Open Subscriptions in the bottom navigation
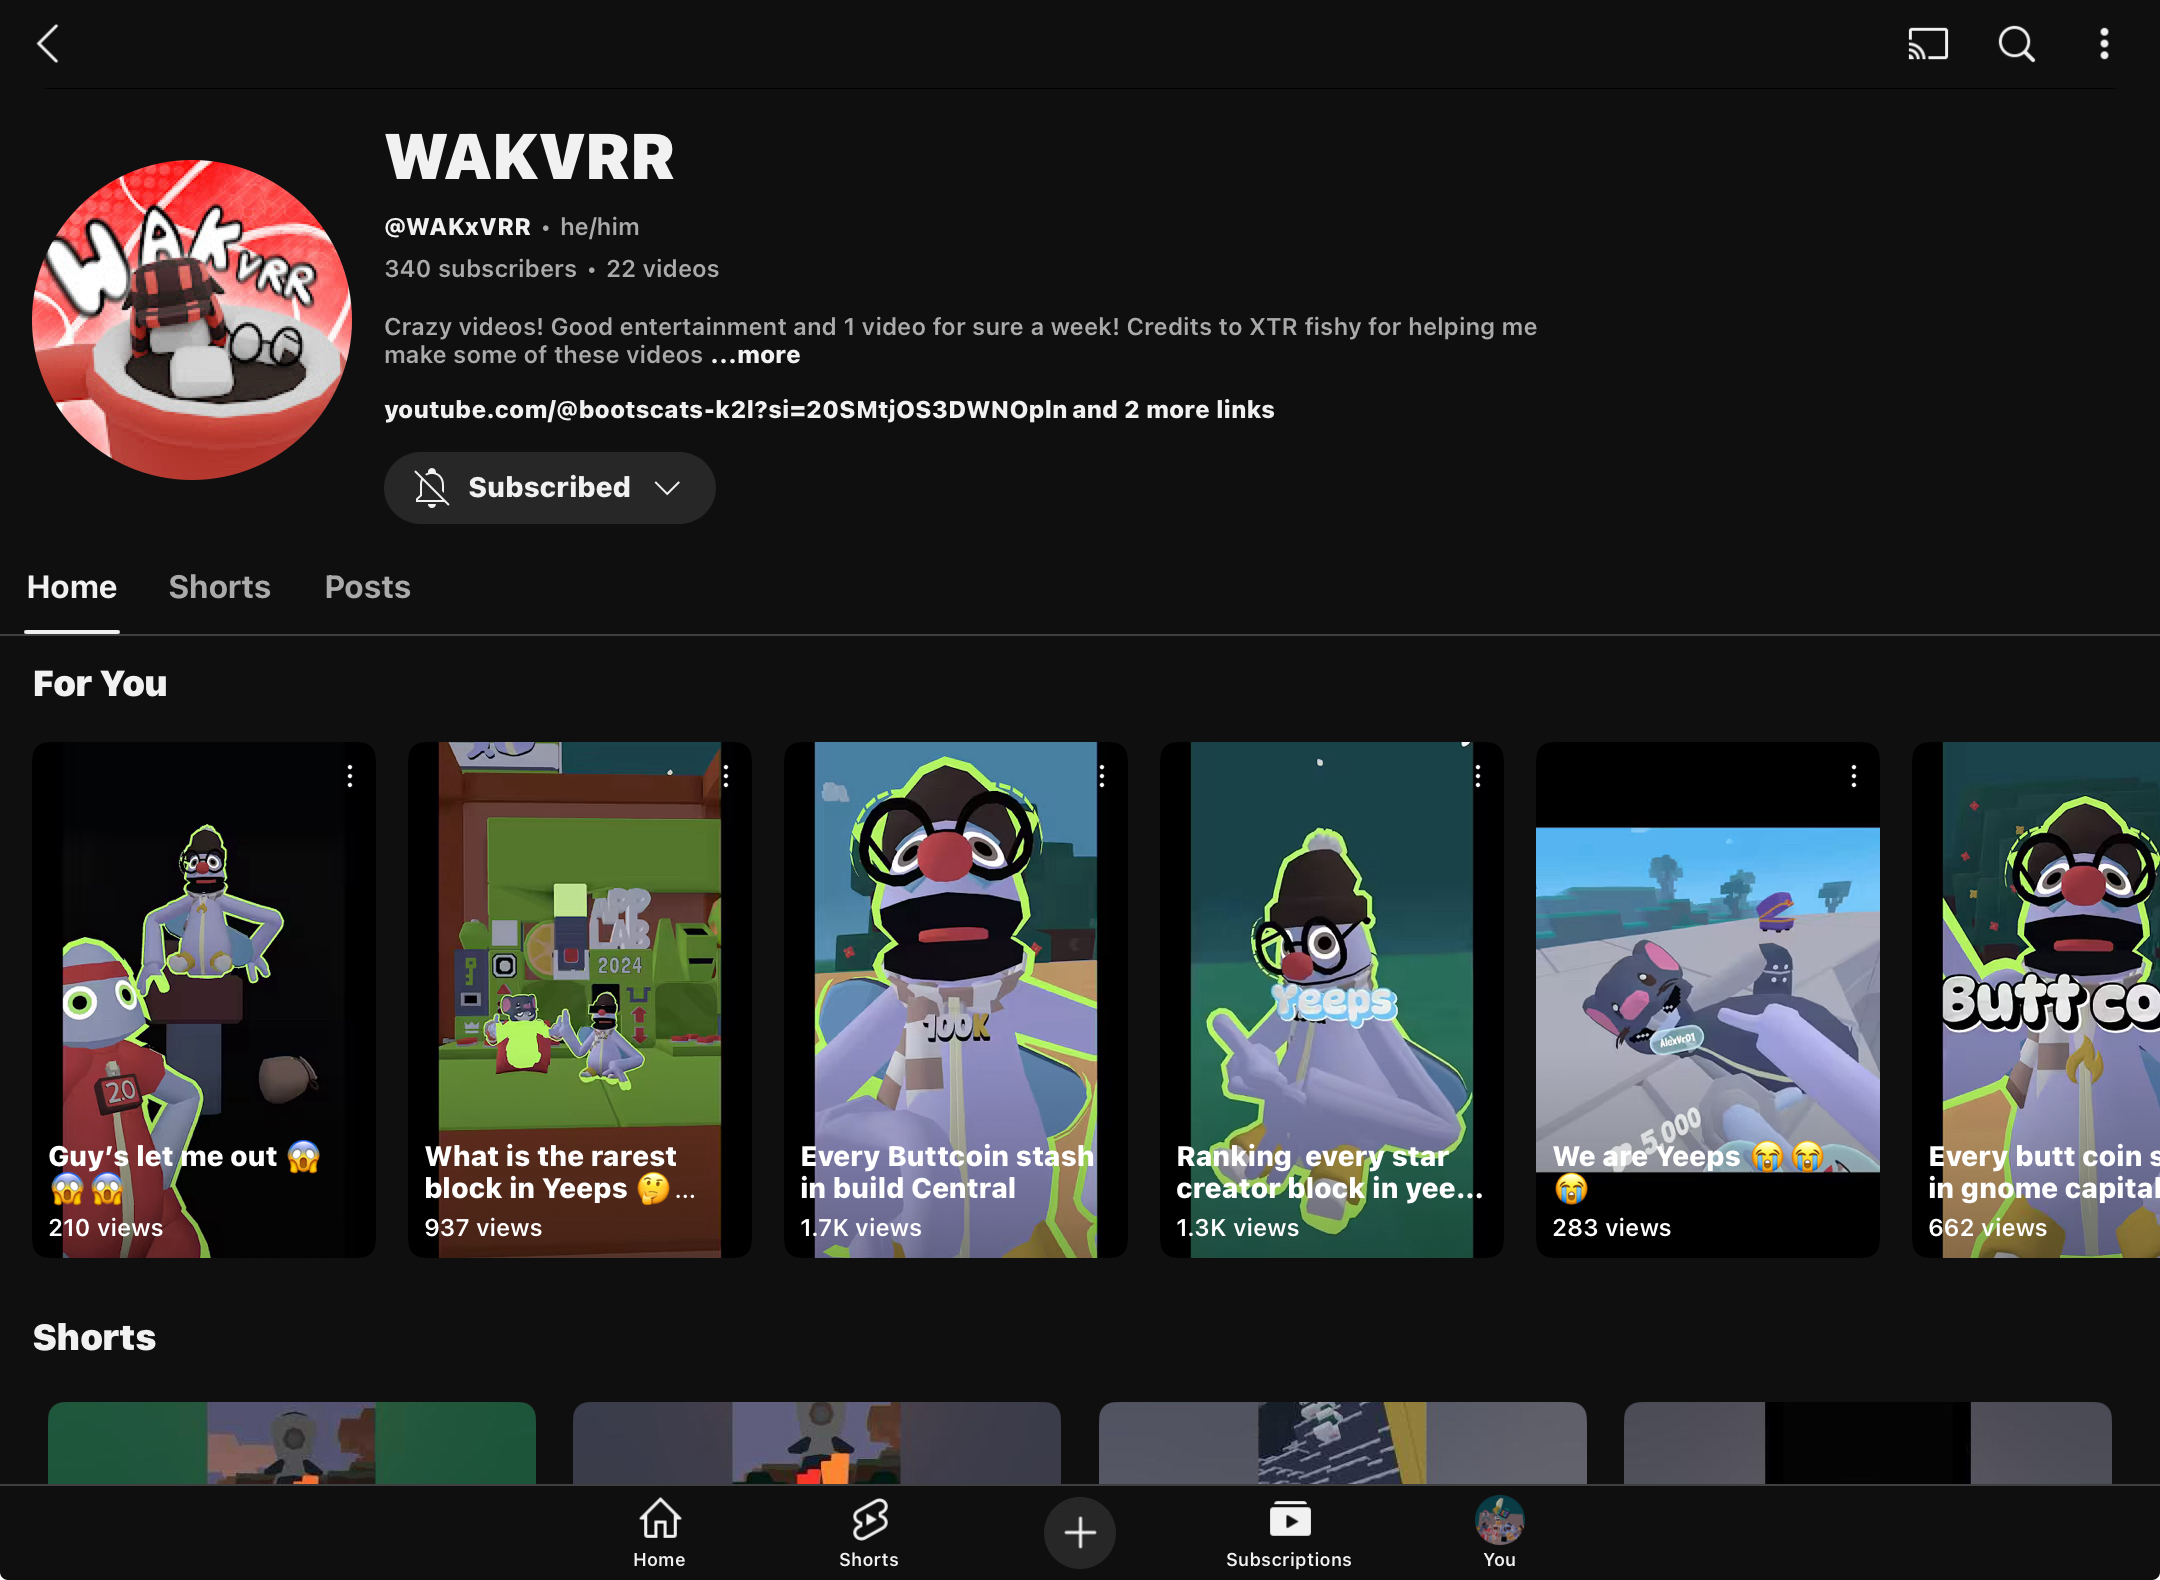Viewport: 2160px width, 1580px height. point(1289,1533)
